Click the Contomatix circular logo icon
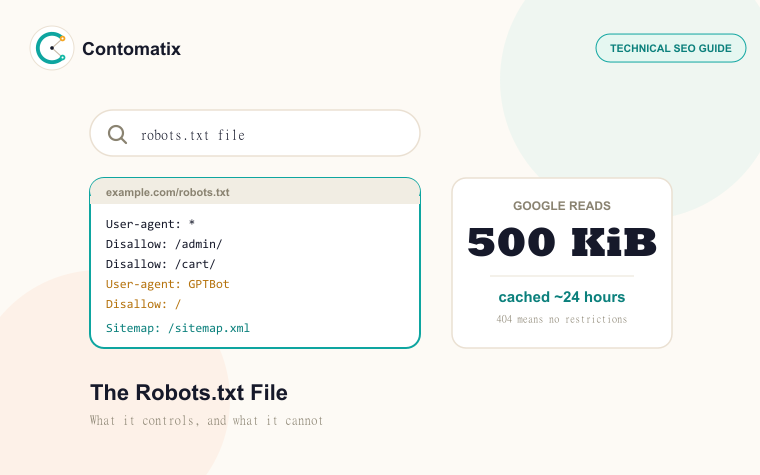760x475 pixels. 52,48
